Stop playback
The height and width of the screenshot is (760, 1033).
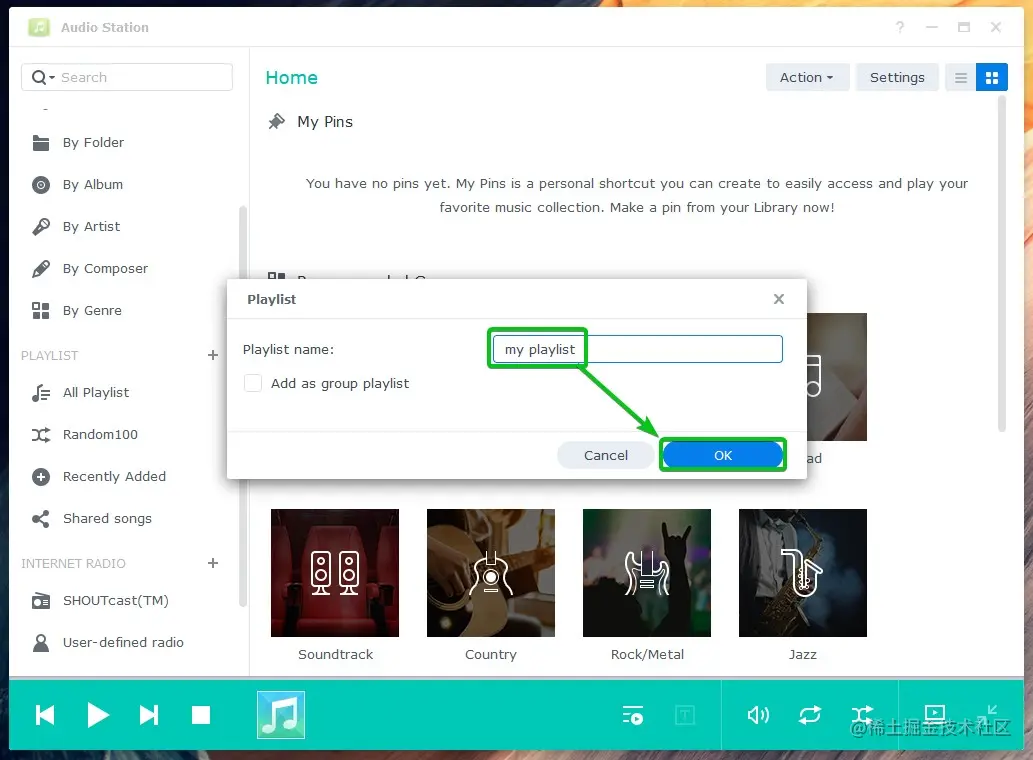(201, 715)
